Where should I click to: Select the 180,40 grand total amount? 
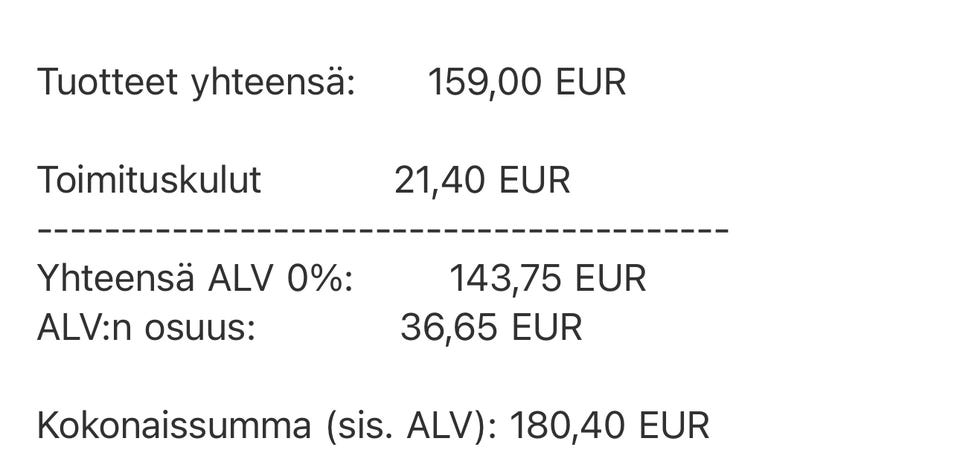point(568,426)
